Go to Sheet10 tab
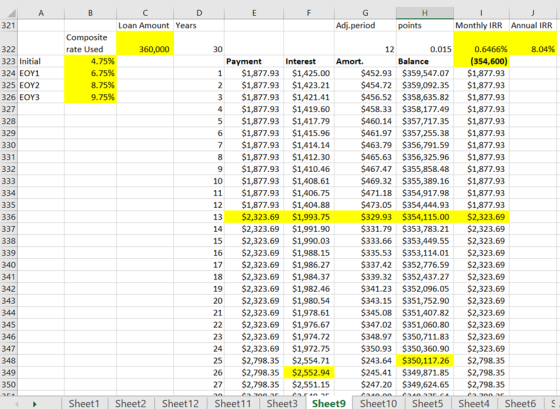Viewport: 560px width, 409px height. 379,404
